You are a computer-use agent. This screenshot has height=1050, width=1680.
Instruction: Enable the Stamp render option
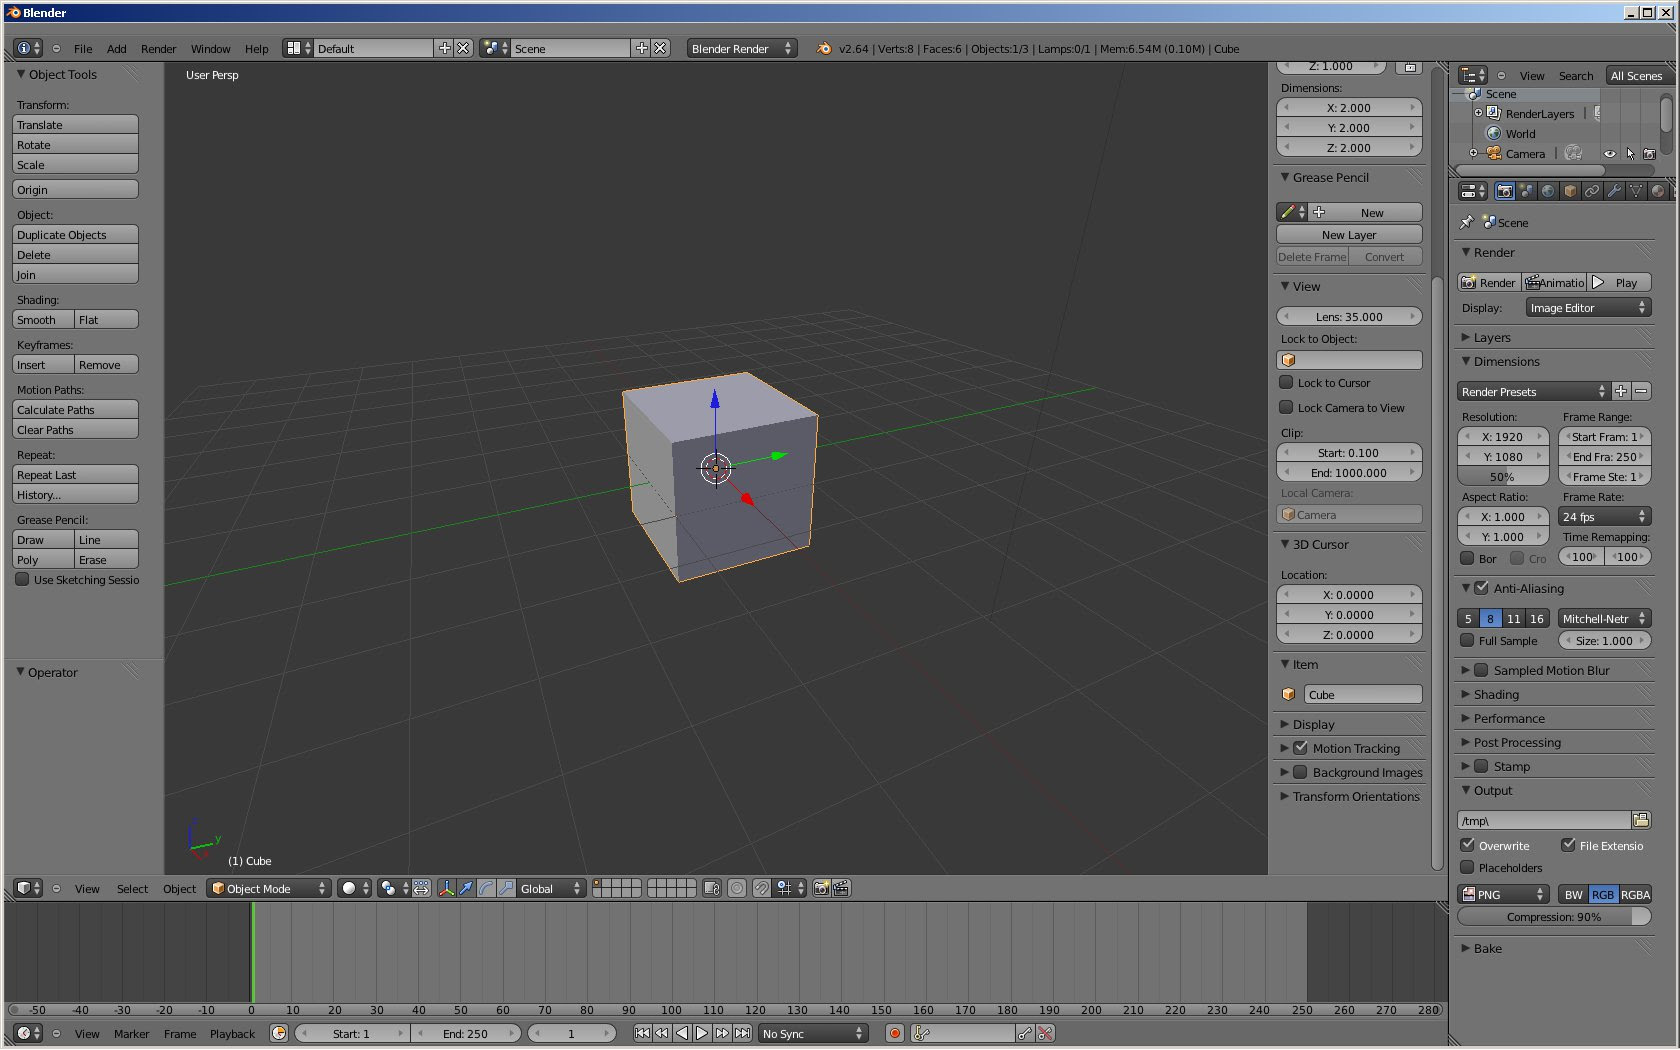pyautogui.click(x=1481, y=766)
